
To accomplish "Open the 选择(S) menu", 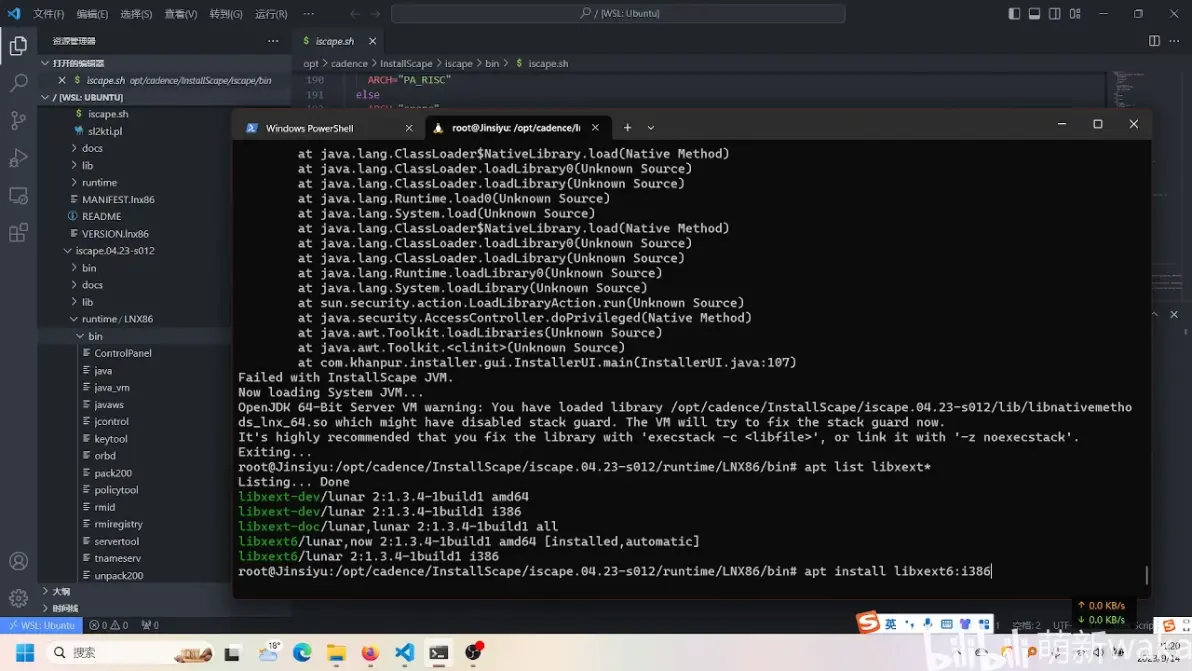I will pos(136,14).
